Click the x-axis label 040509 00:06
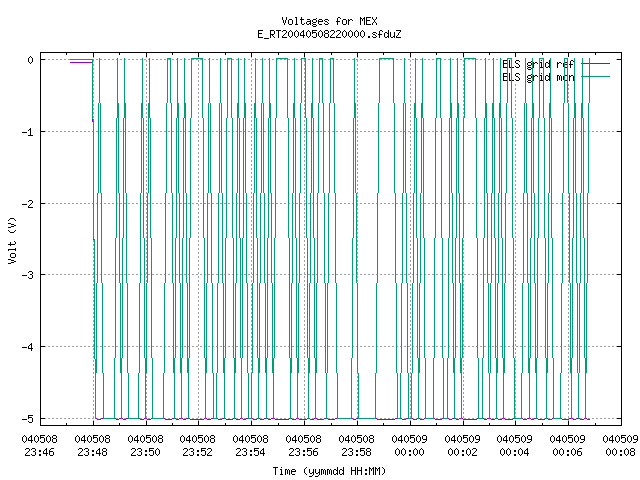The width and height of the screenshot is (640, 480). click(x=568, y=446)
